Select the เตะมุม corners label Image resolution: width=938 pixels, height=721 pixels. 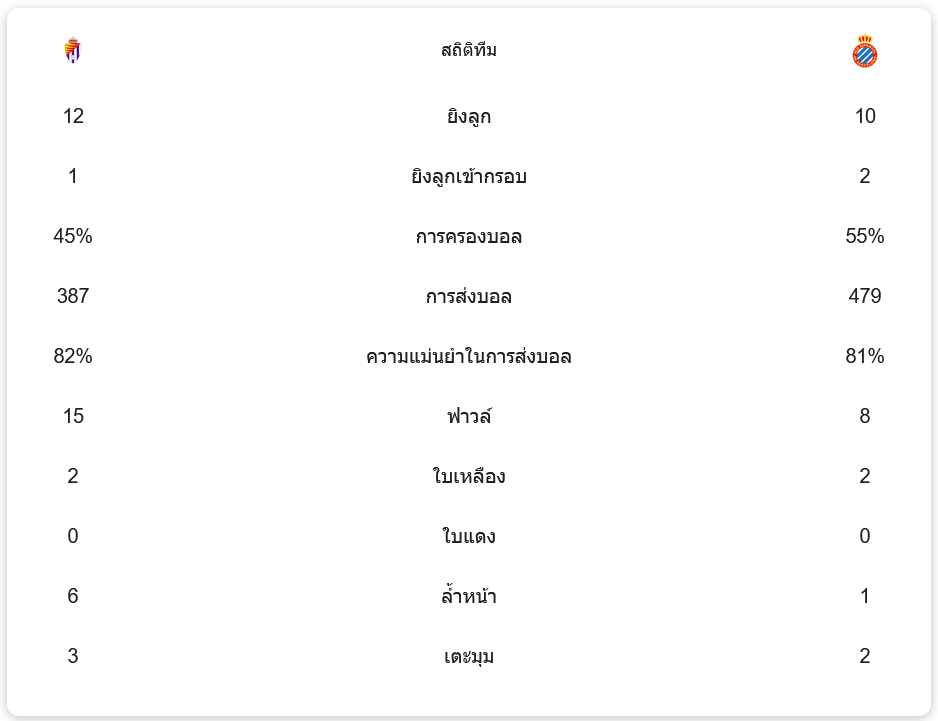pos(469,656)
